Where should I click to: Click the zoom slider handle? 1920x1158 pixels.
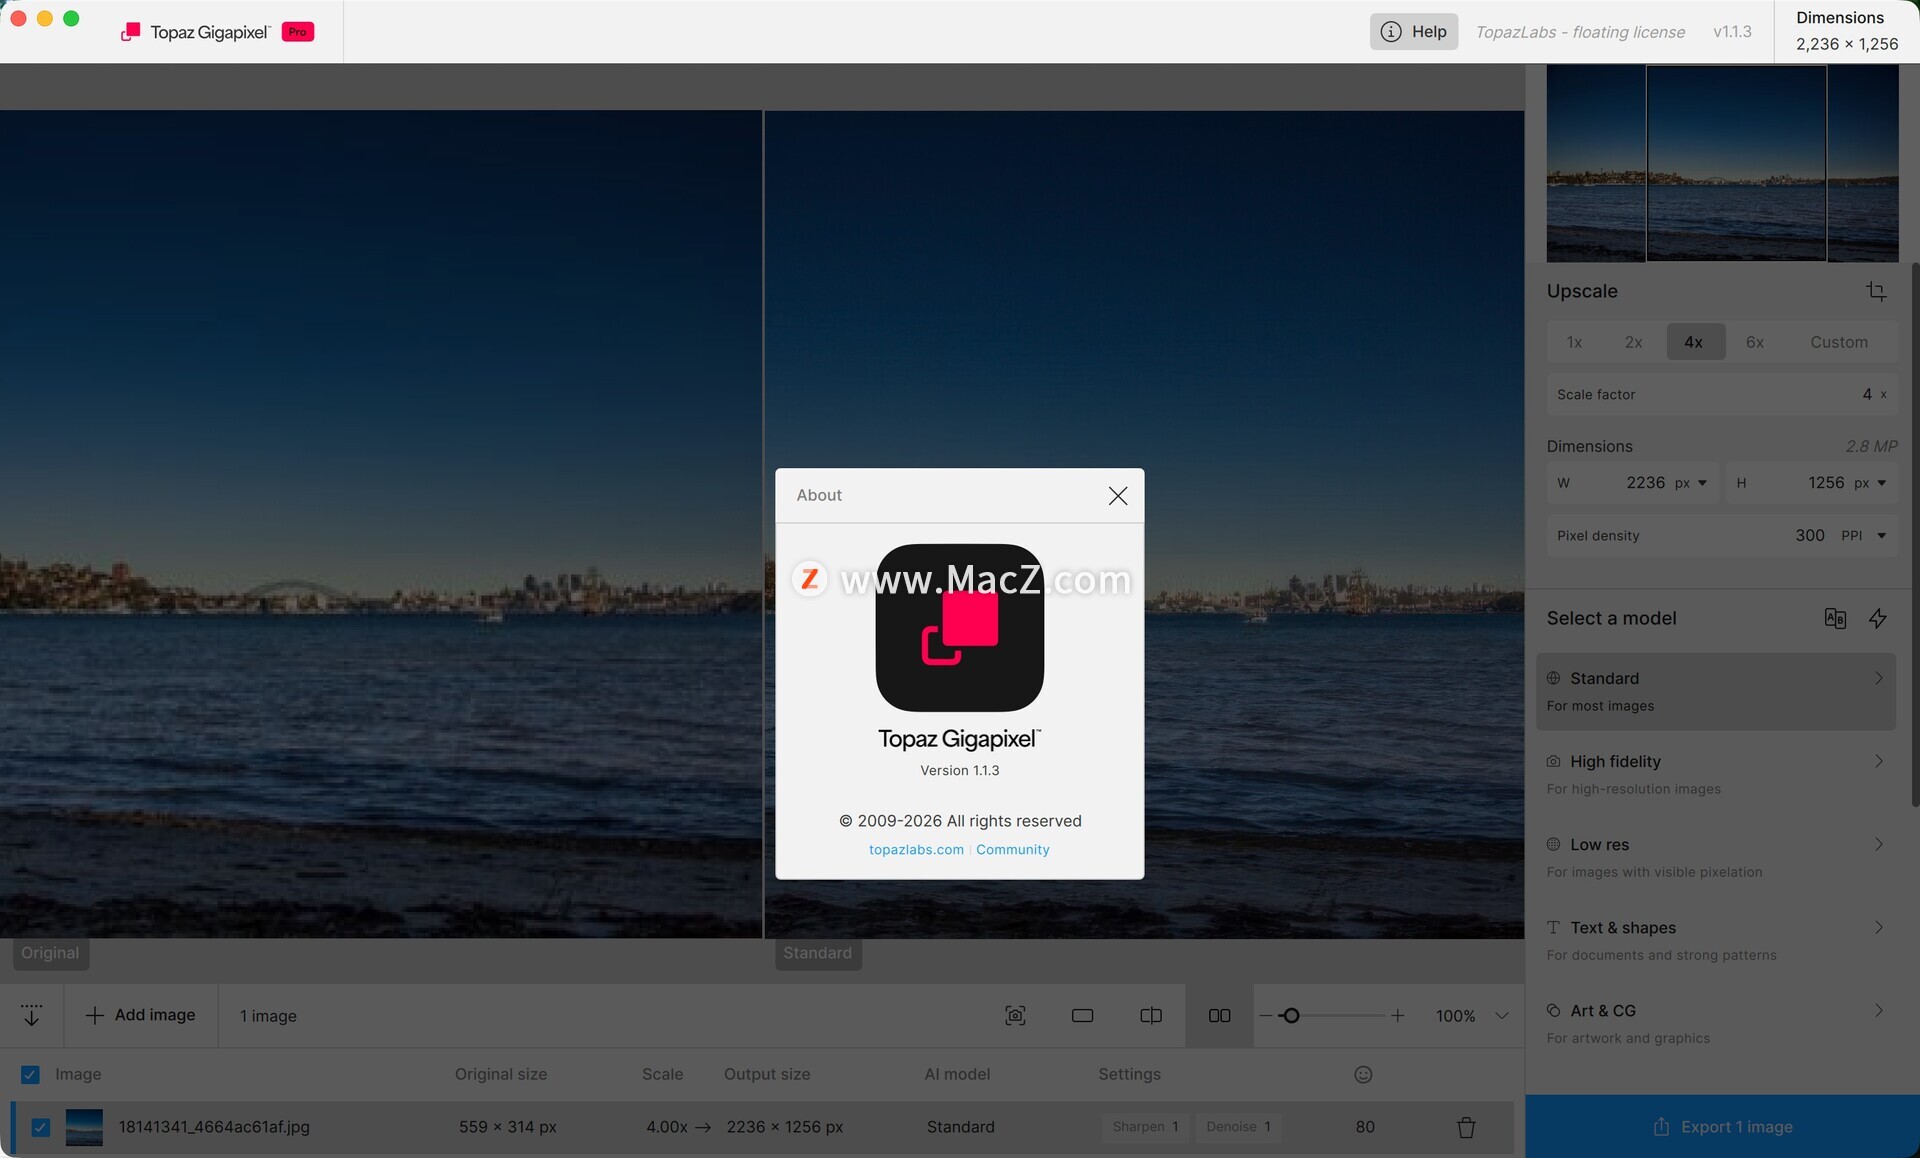tap(1291, 1016)
